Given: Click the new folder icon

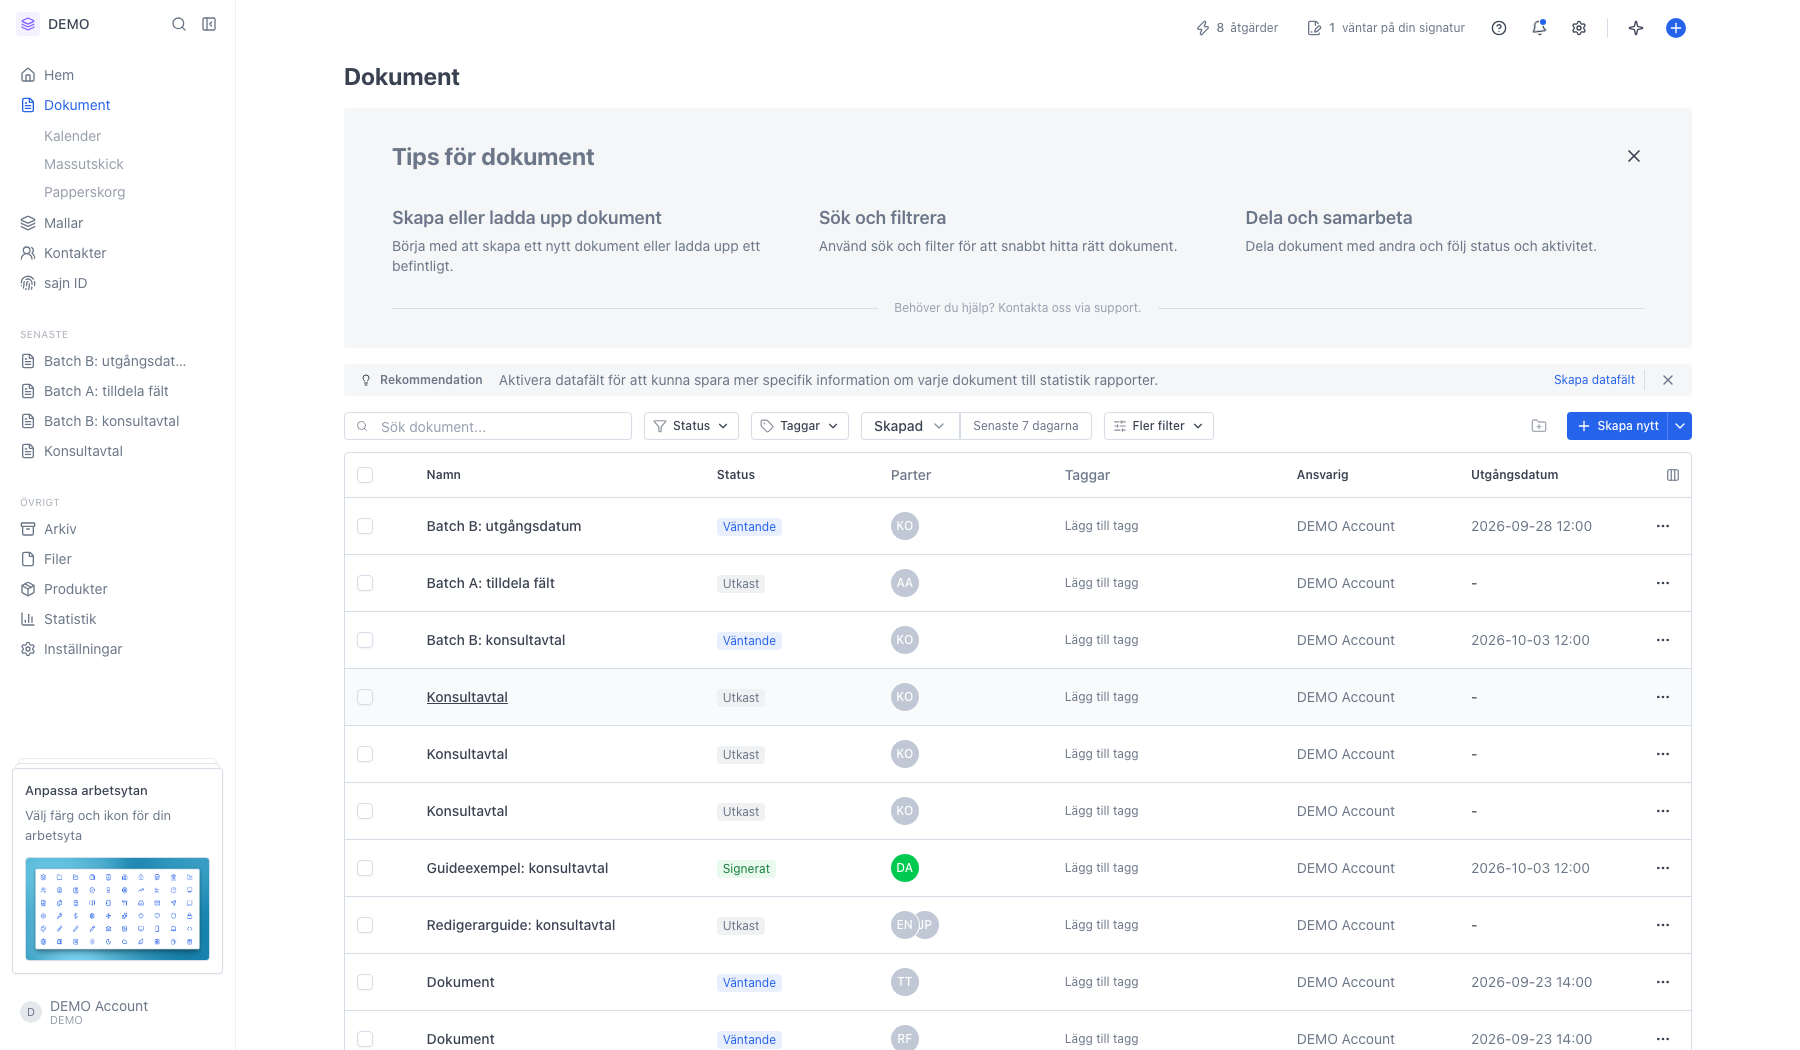Looking at the screenshot, I should tap(1539, 426).
